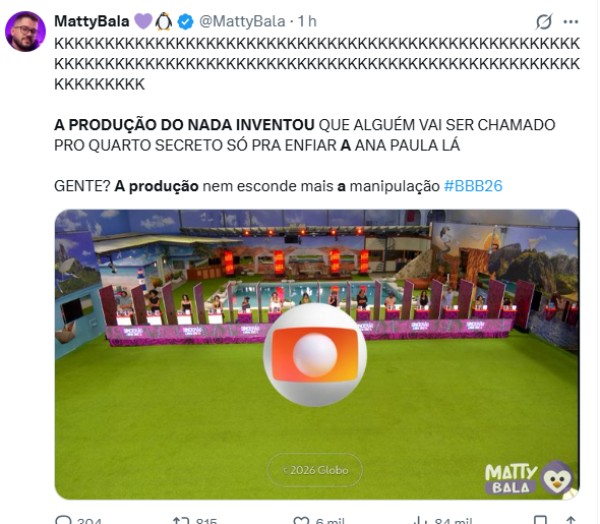The width and height of the screenshot is (600, 524).
Task: Click the repost arrows icon
Action: pyautogui.click(x=181, y=521)
